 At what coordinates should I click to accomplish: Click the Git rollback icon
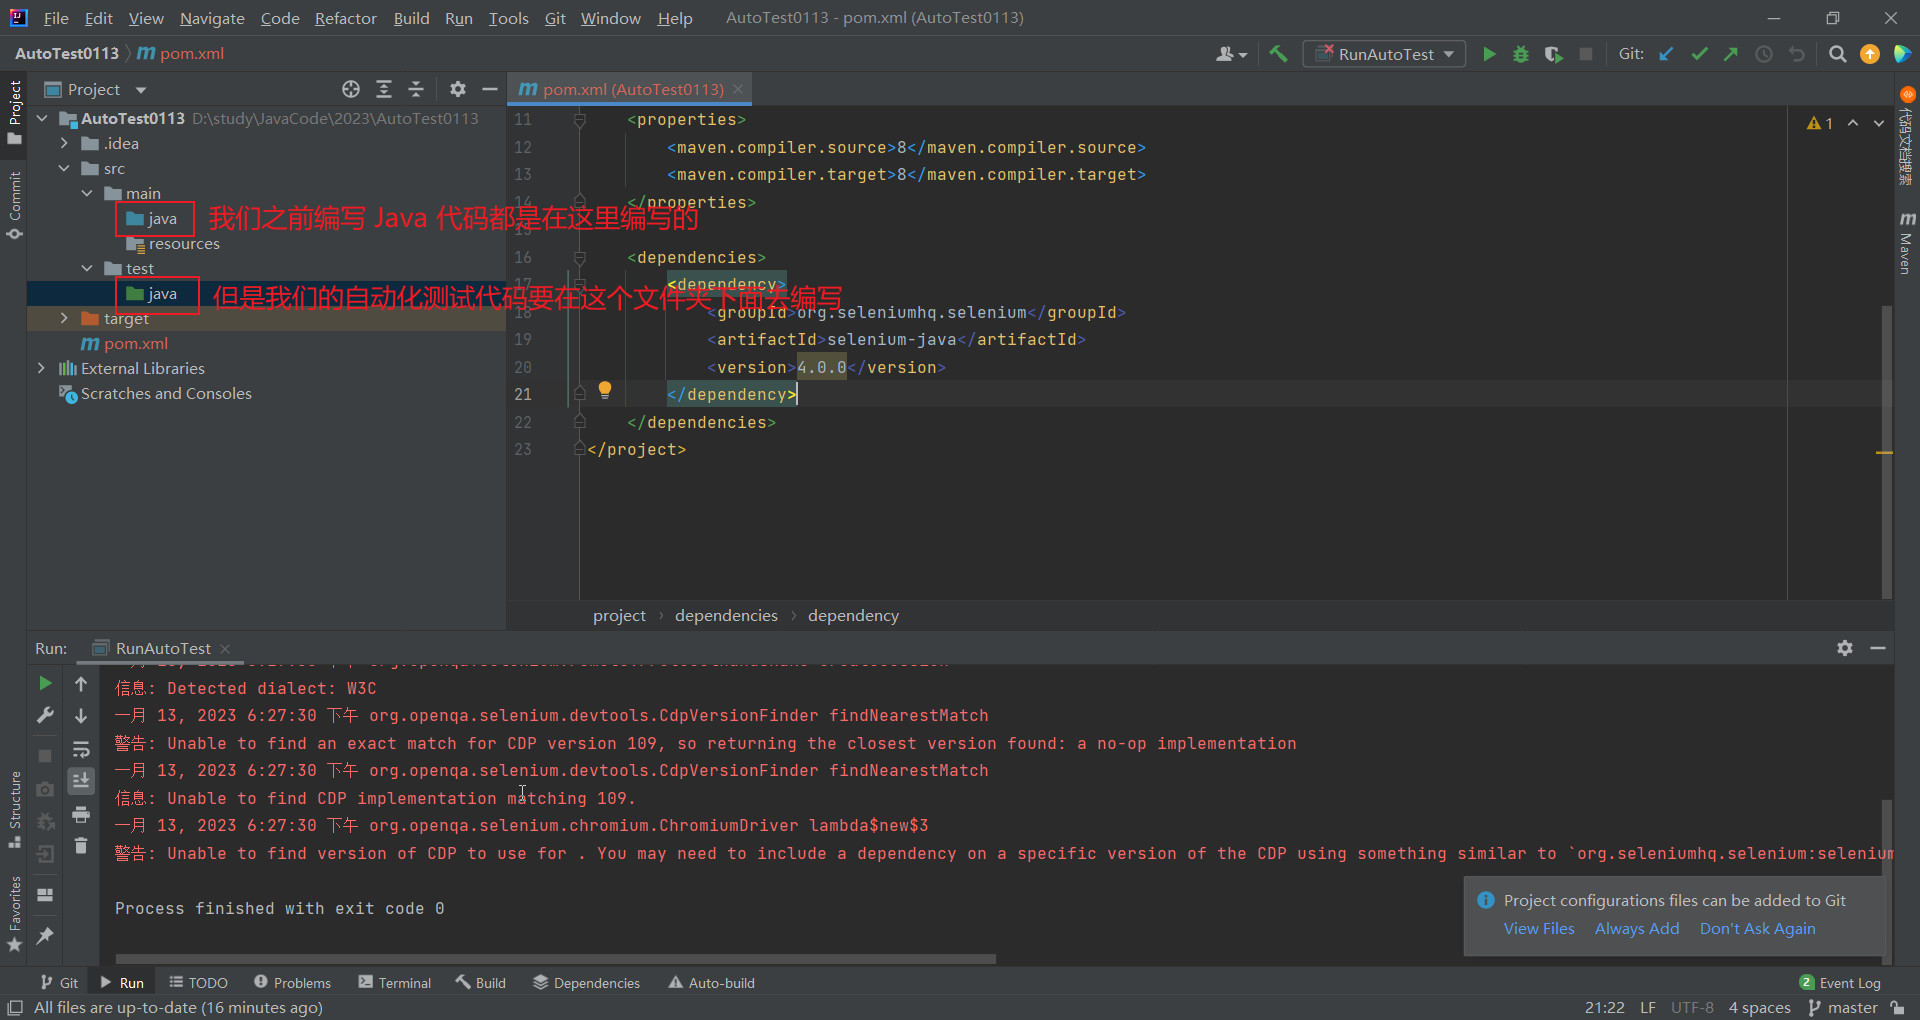click(x=1797, y=54)
